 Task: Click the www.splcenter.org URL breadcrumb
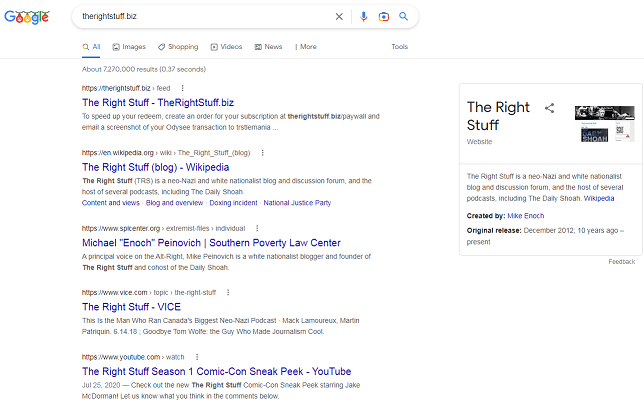tap(163, 228)
